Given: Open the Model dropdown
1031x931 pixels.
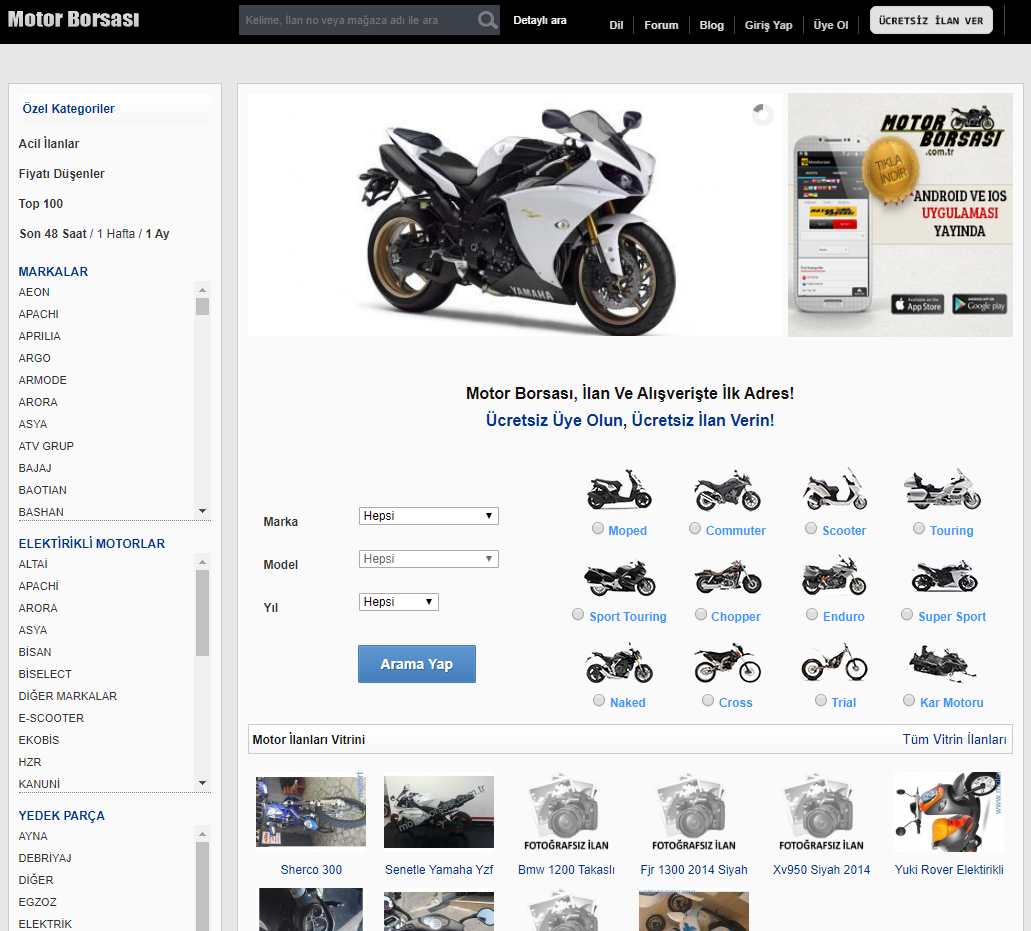Looking at the screenshot, I should click(429, 559).
